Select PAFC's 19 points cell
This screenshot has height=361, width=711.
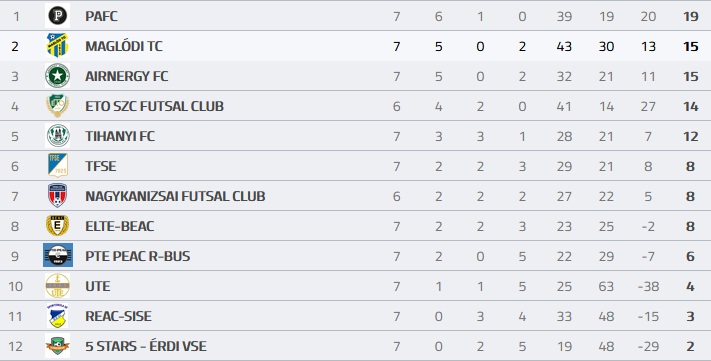690,16
